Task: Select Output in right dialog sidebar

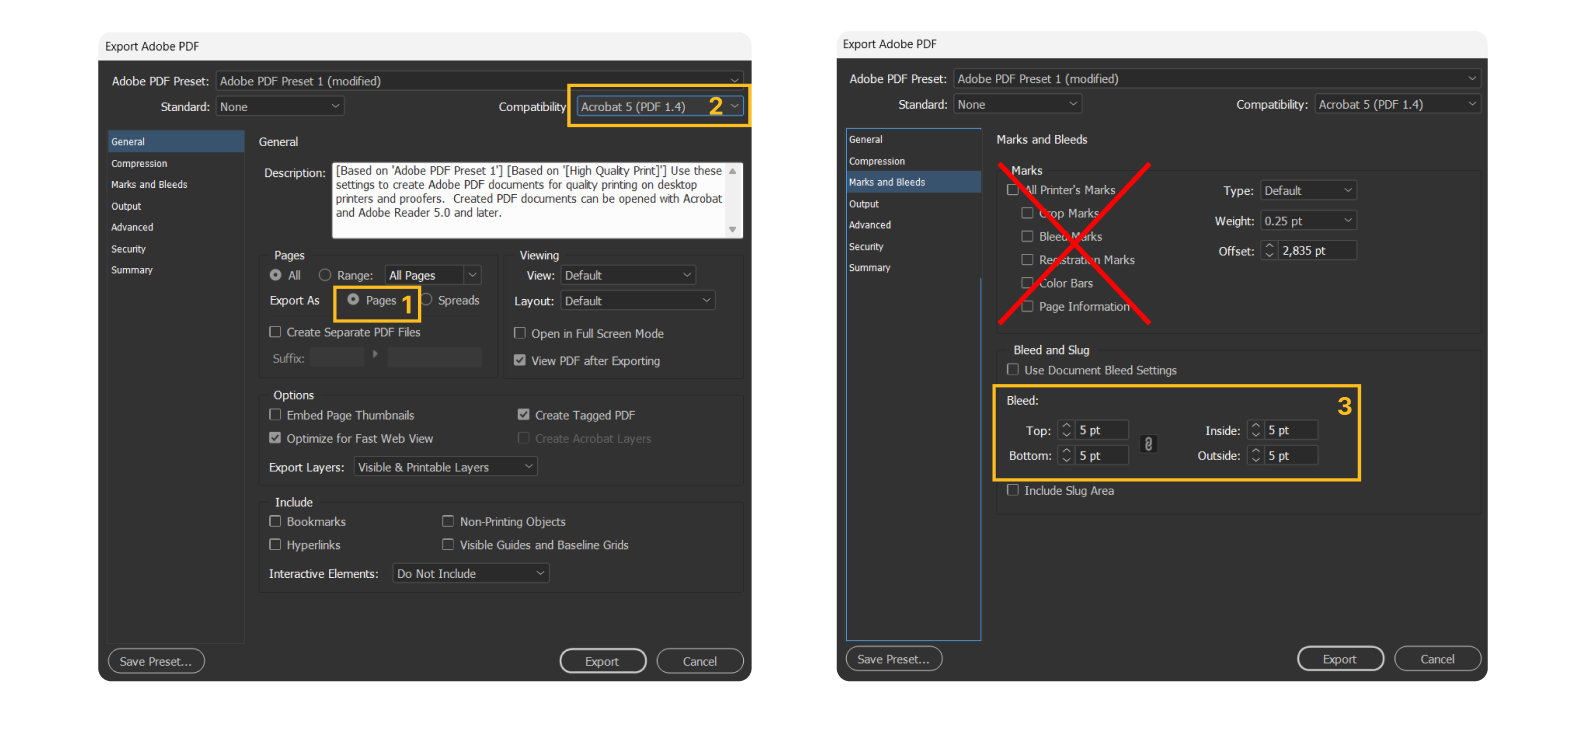Action: pyautogui.click(x=864, y=204)
